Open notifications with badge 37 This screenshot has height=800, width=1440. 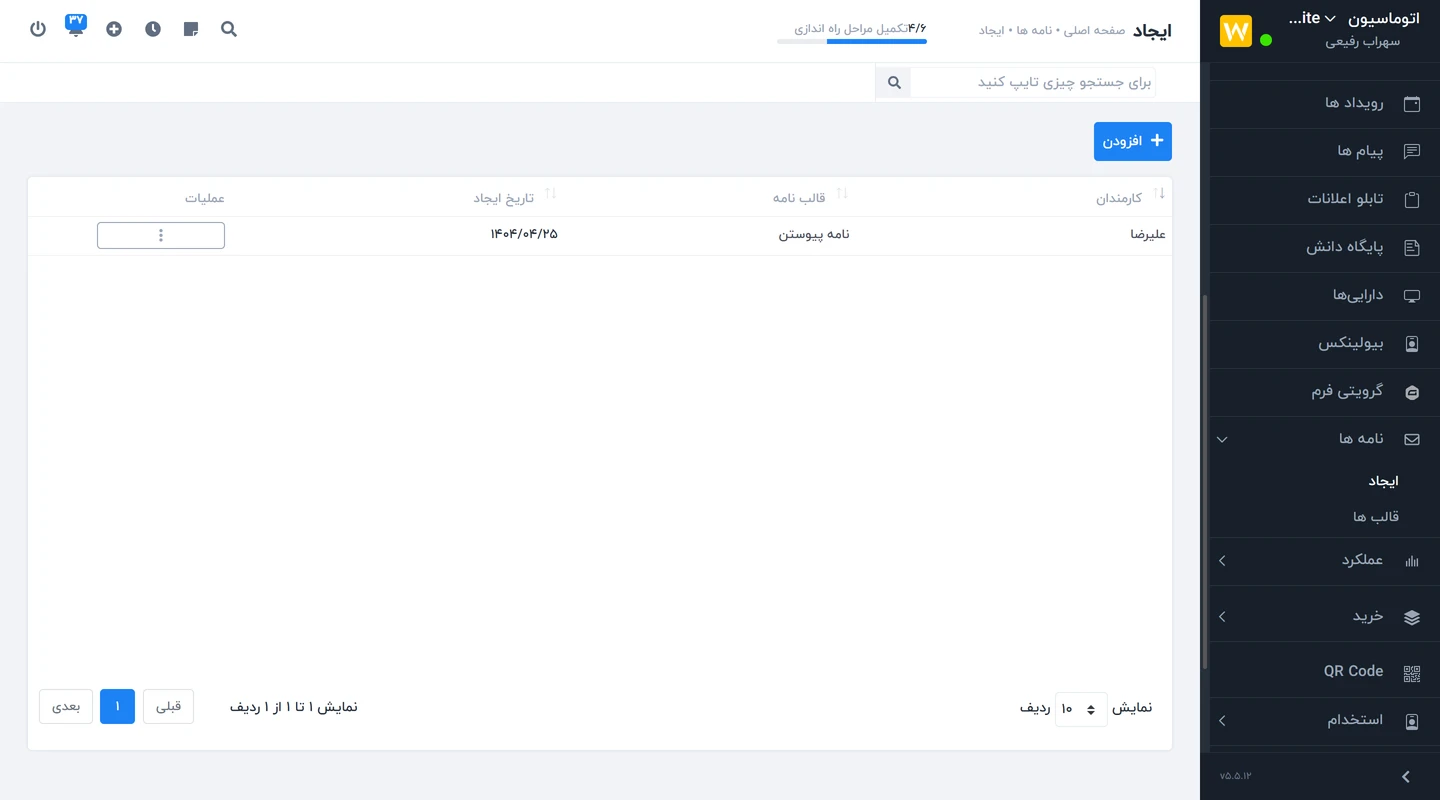76,26
